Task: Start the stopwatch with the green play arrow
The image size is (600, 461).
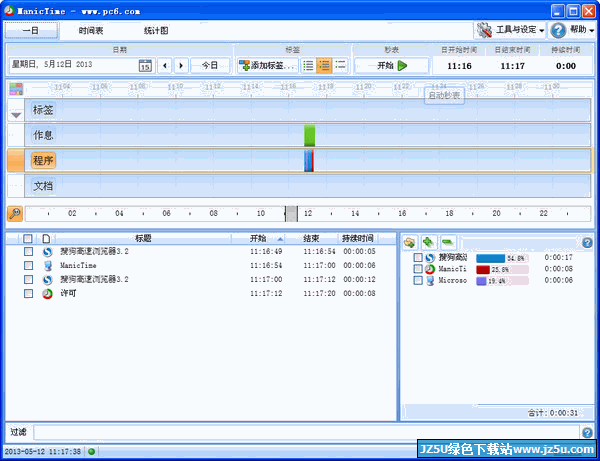Action: coord(402,65)
